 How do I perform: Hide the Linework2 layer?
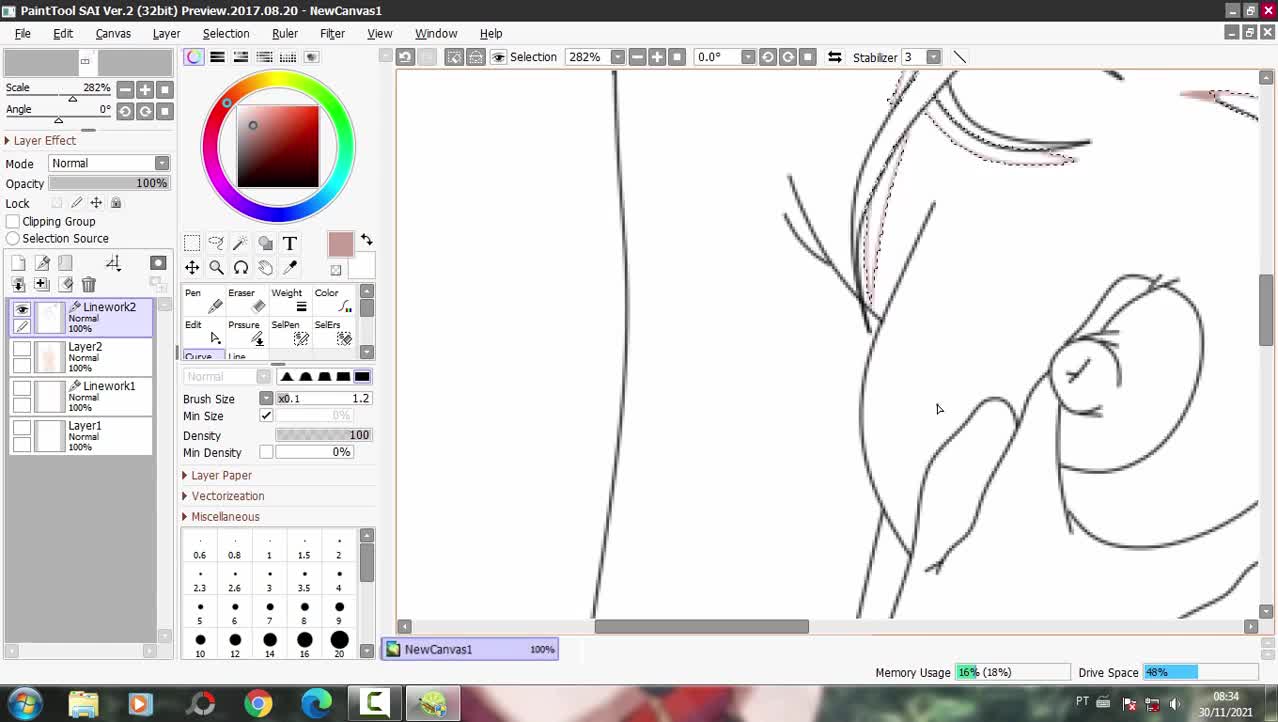22,310
